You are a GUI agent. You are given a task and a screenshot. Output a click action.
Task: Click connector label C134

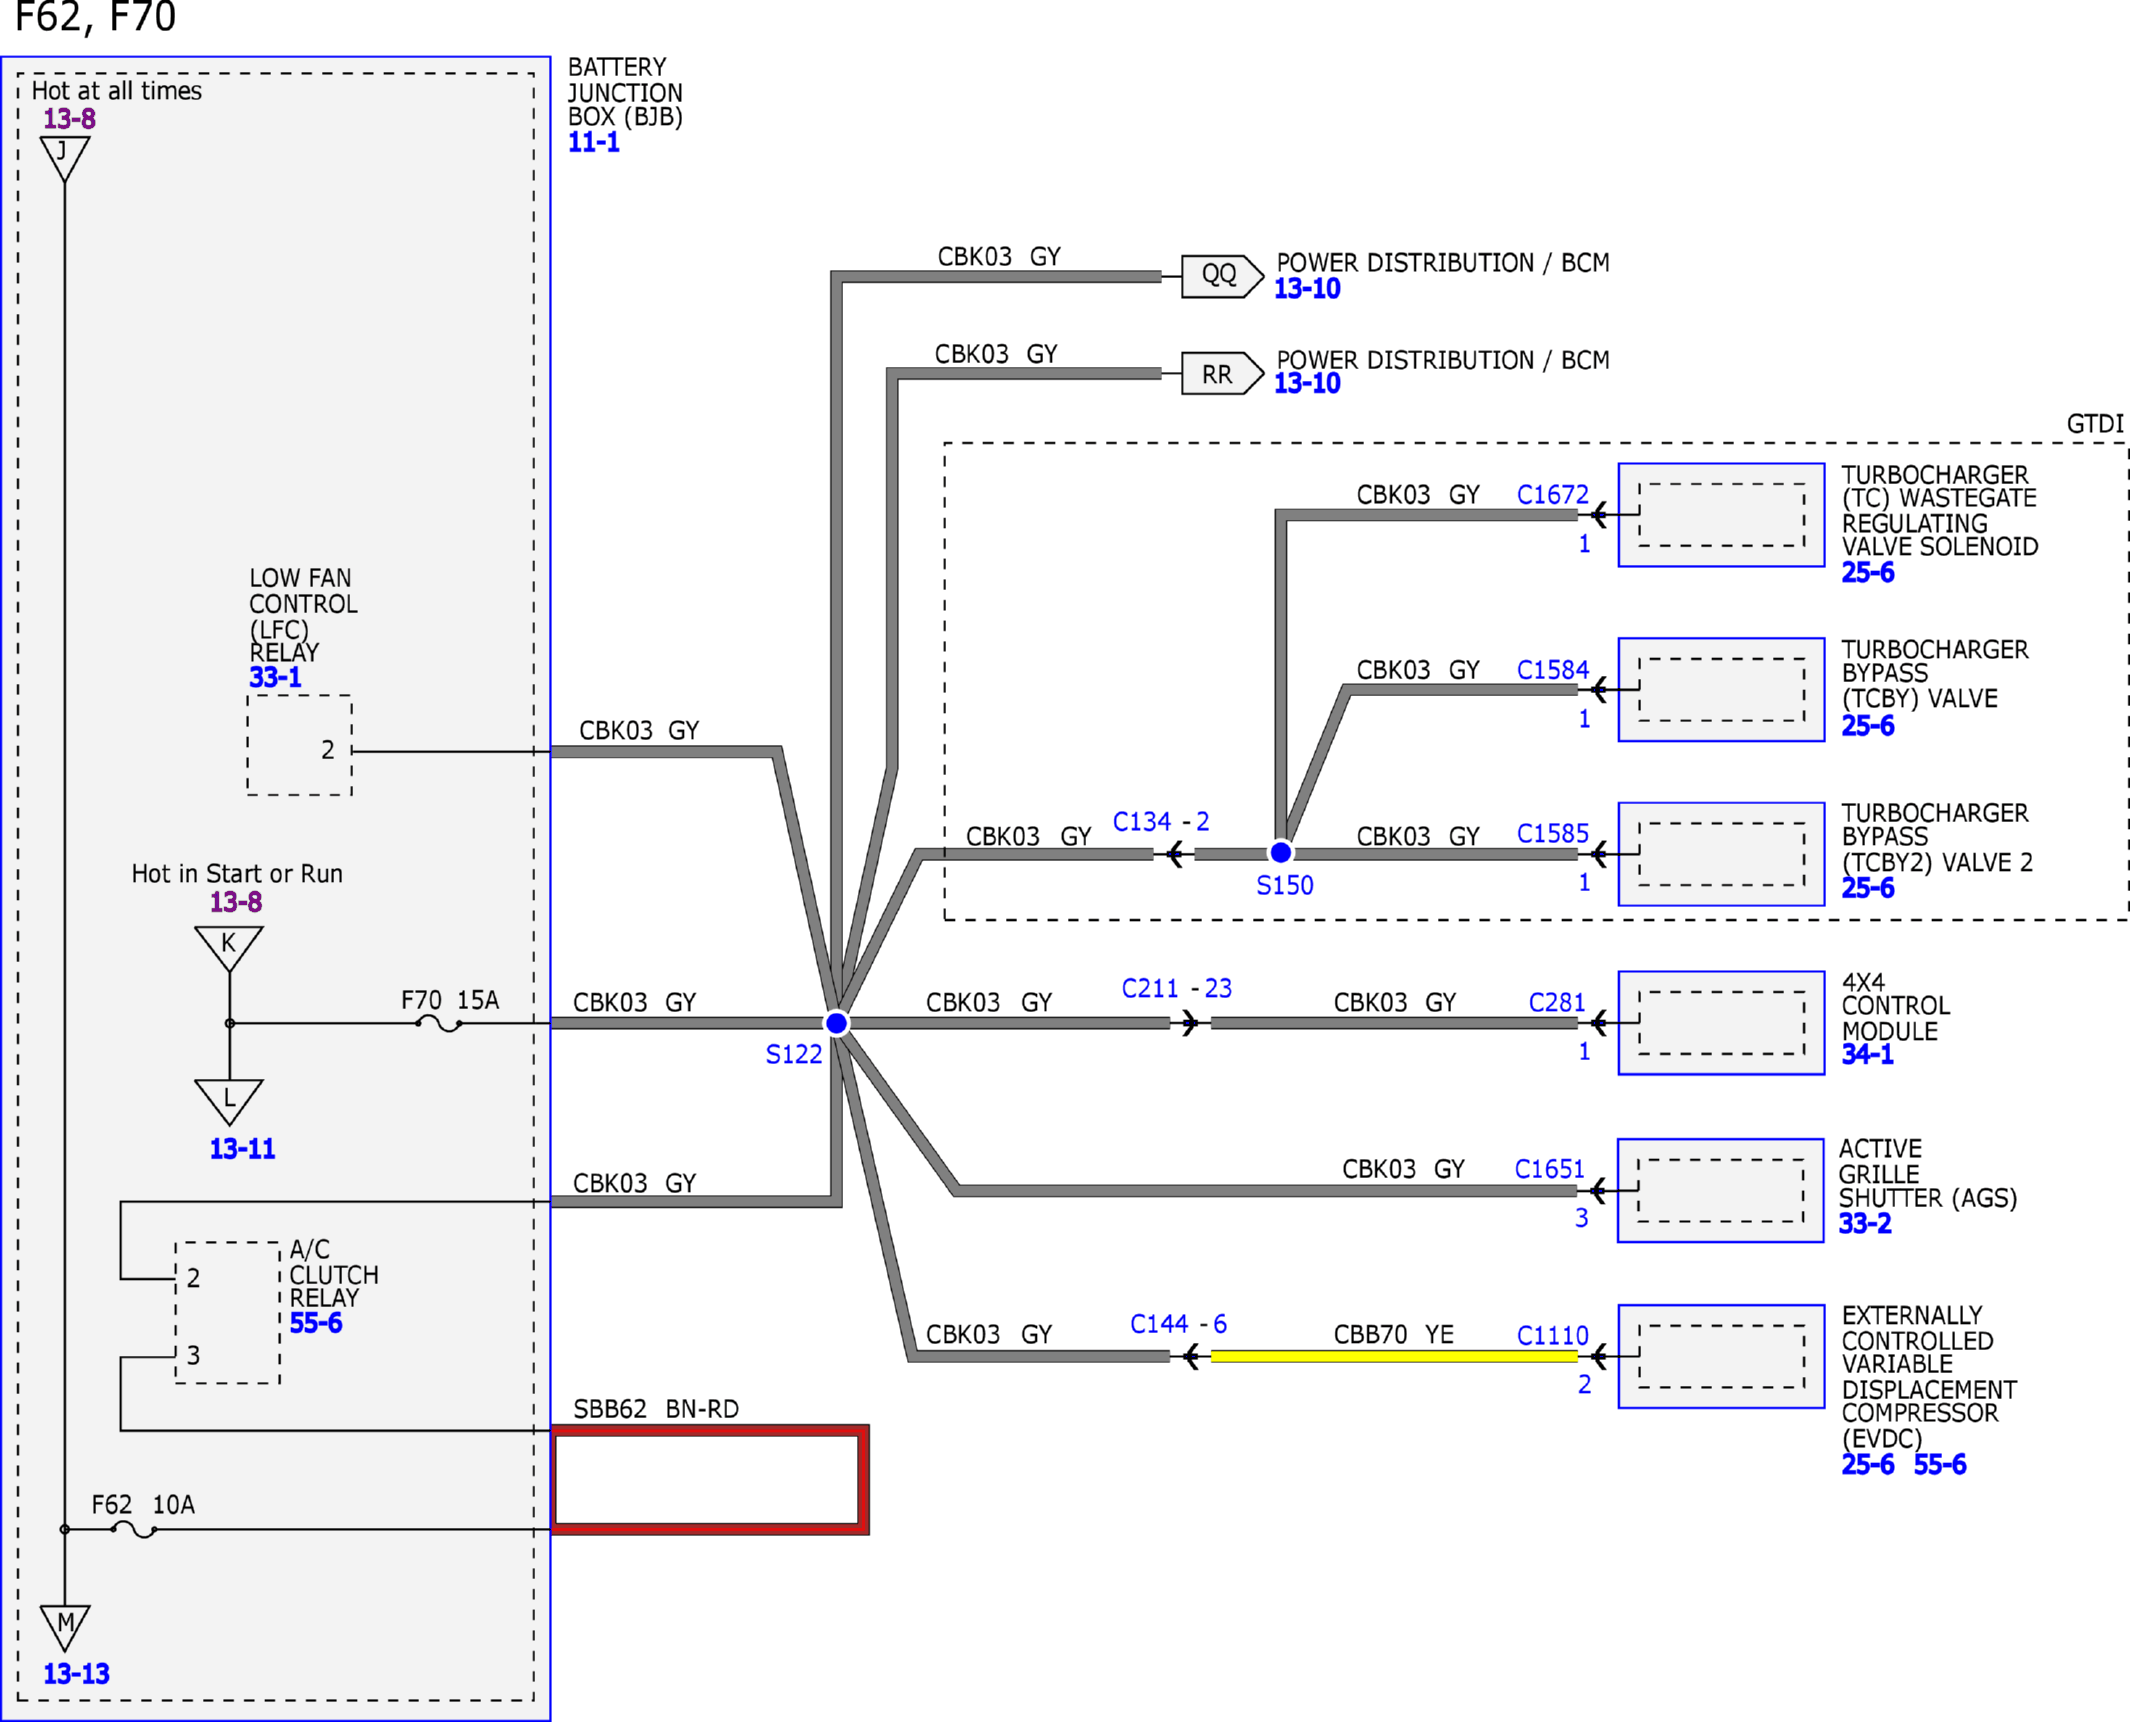[x=1142, y=821]
